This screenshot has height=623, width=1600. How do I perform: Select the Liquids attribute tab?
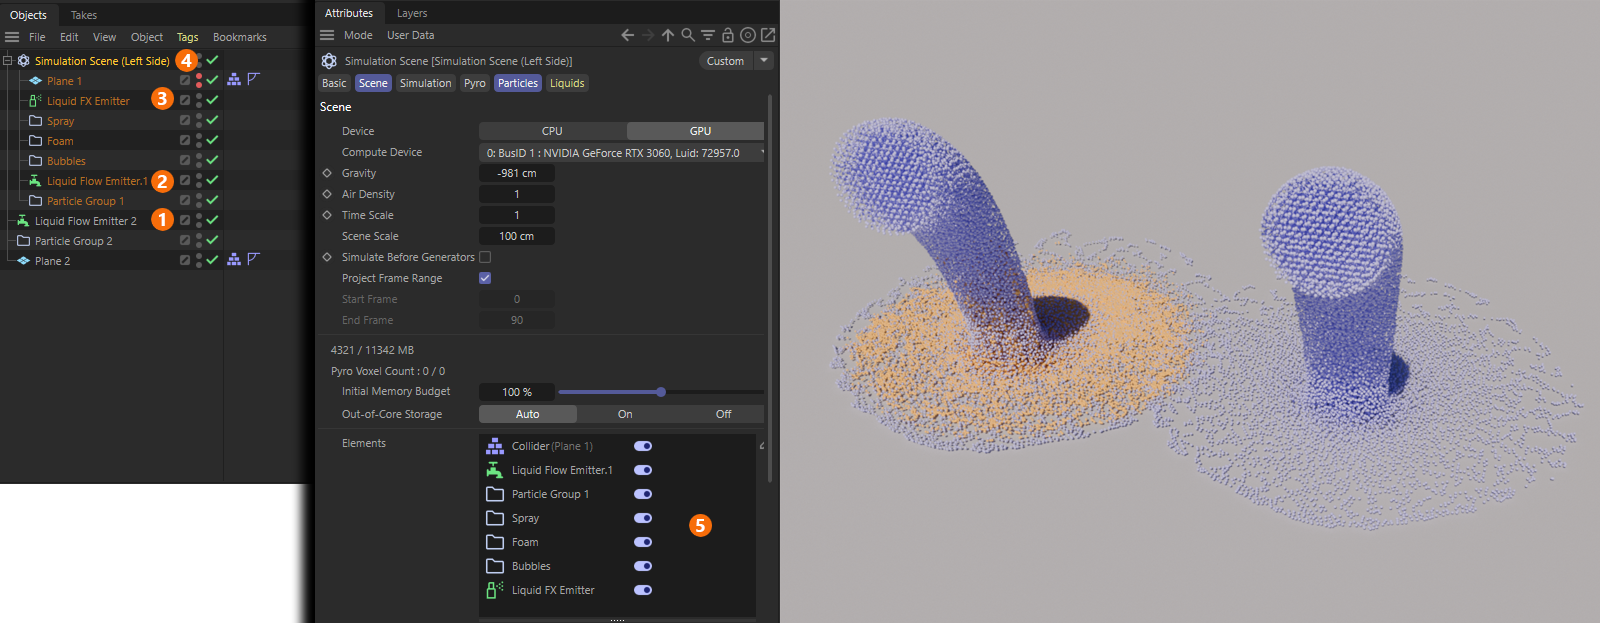tap(567, 83)
